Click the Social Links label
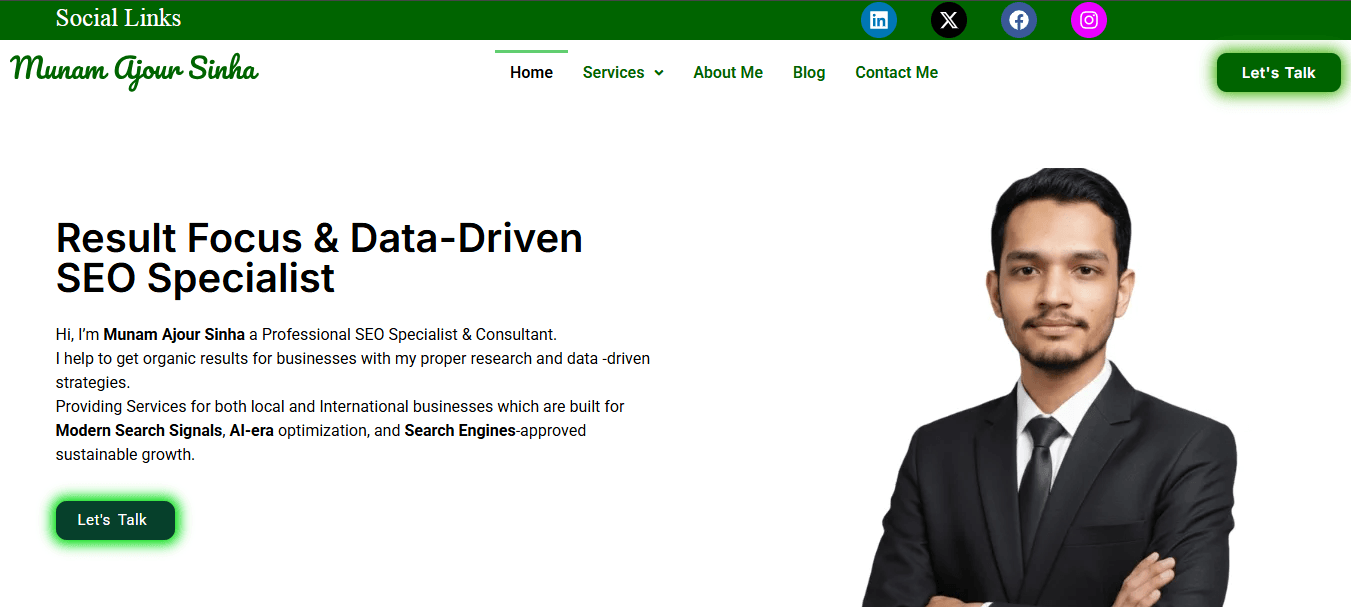This screenshot has height=607, width=1351. coord(118,18)
